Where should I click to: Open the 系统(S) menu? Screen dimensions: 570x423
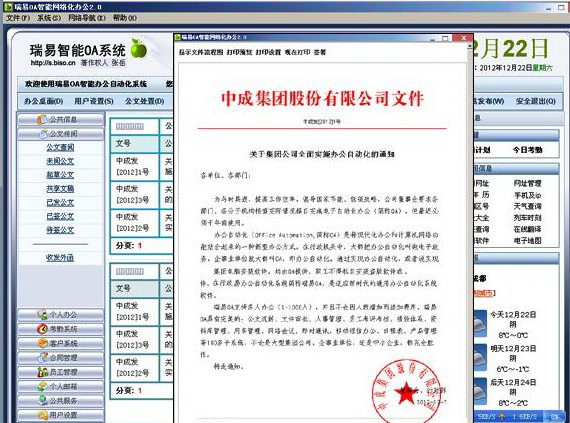49,17
